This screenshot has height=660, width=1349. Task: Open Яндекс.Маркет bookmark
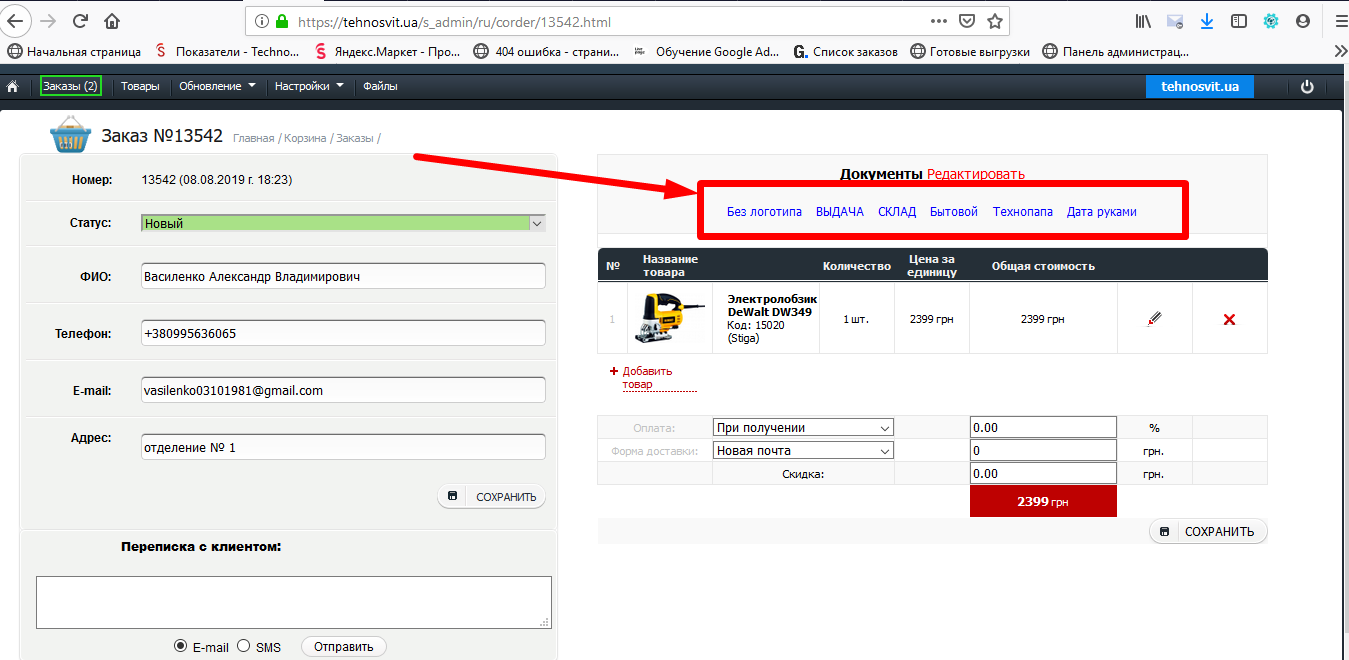387,52
